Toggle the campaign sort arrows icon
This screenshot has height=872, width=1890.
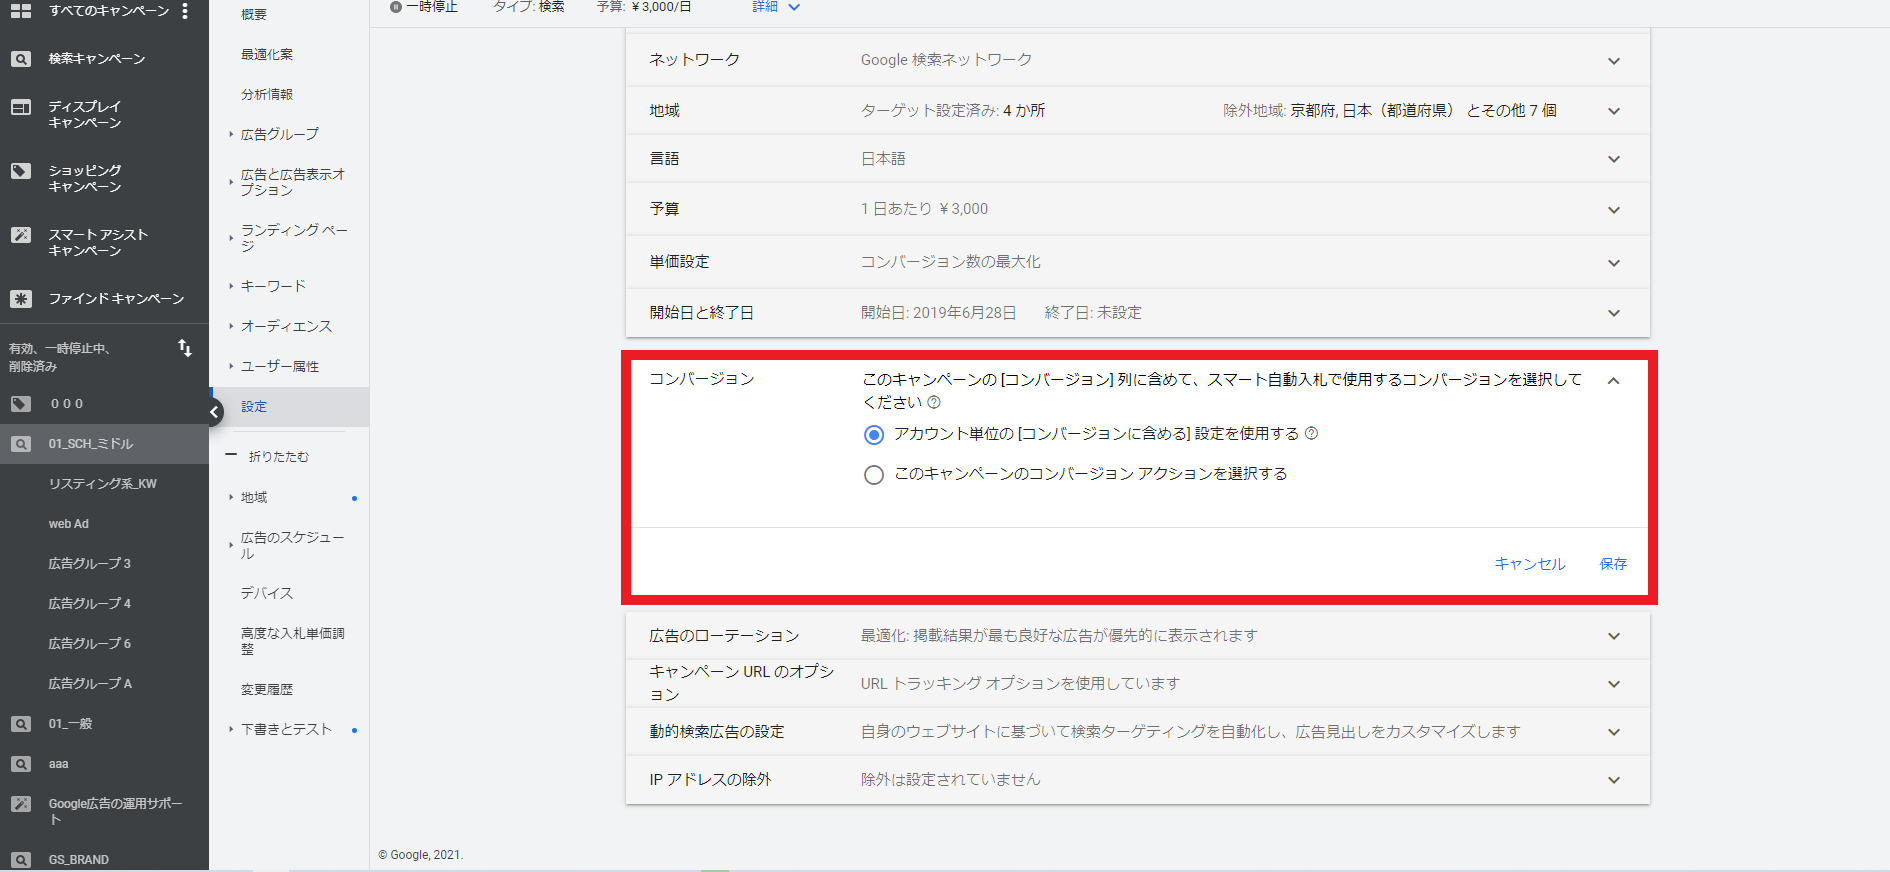(x=185, y=348)
